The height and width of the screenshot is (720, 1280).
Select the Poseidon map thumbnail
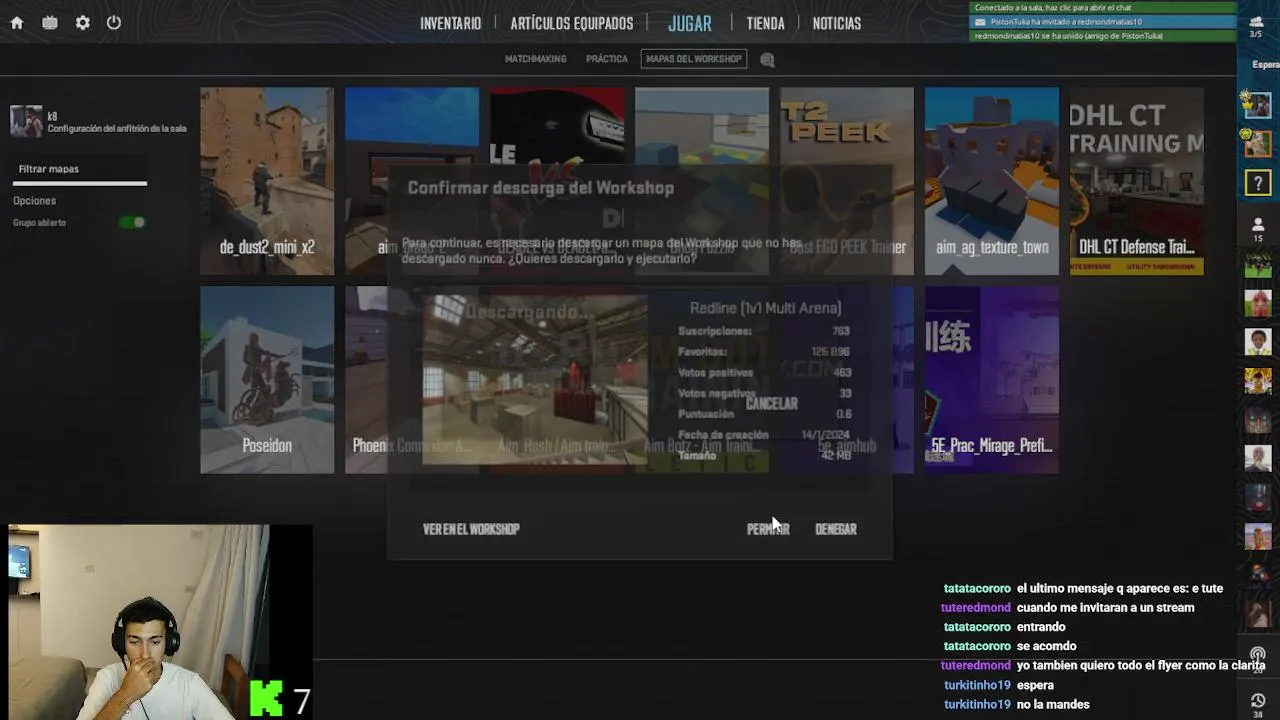[267, 380]
